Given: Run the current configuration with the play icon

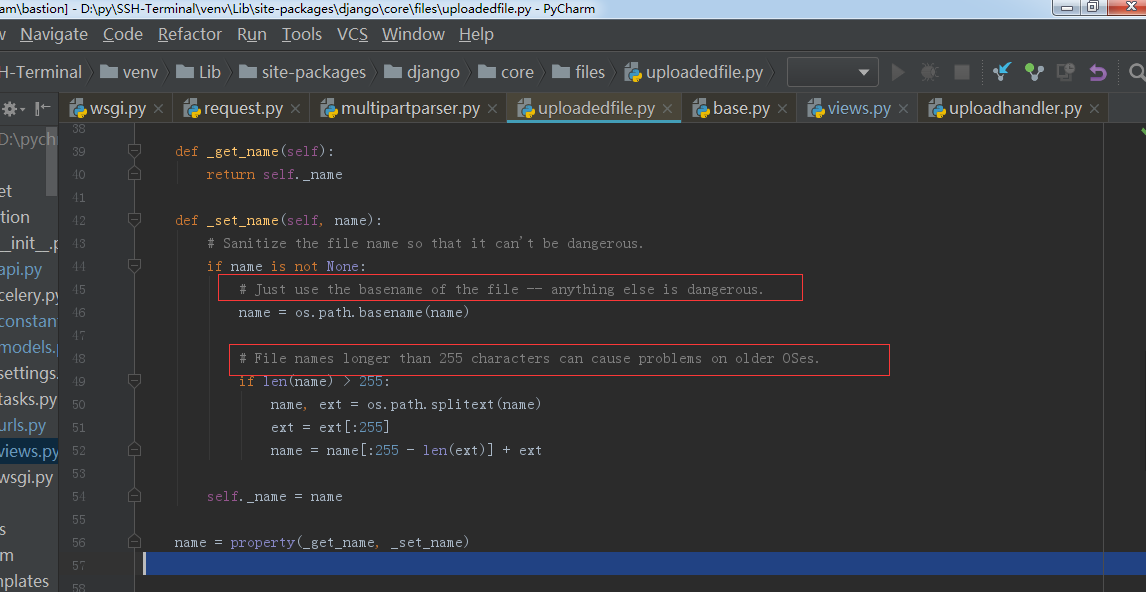Looking at the screenshot, I should tap(898, 72).
